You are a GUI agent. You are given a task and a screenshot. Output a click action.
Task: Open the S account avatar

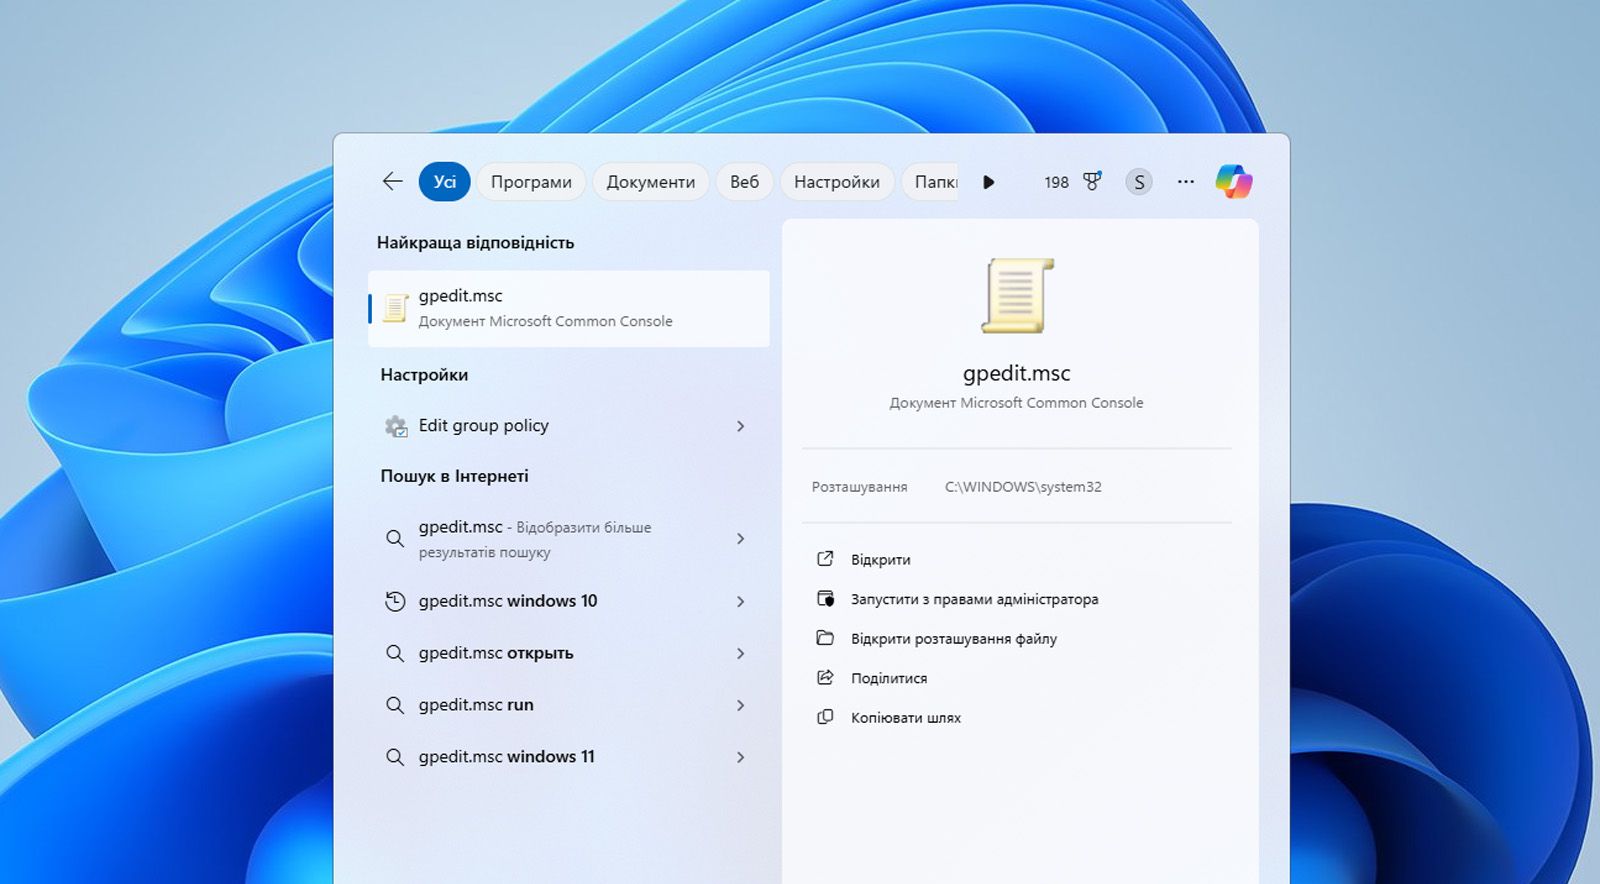pos(1139,182)
